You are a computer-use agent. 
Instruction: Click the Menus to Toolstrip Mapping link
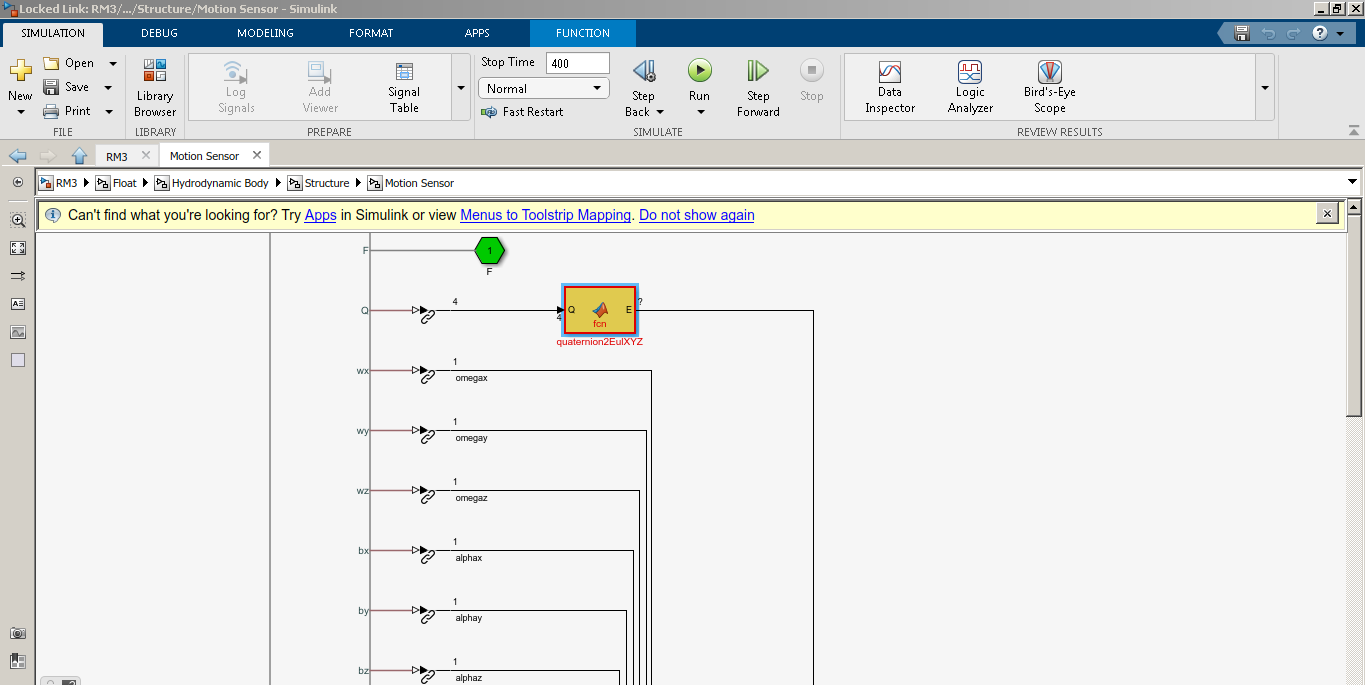[545, 214]
